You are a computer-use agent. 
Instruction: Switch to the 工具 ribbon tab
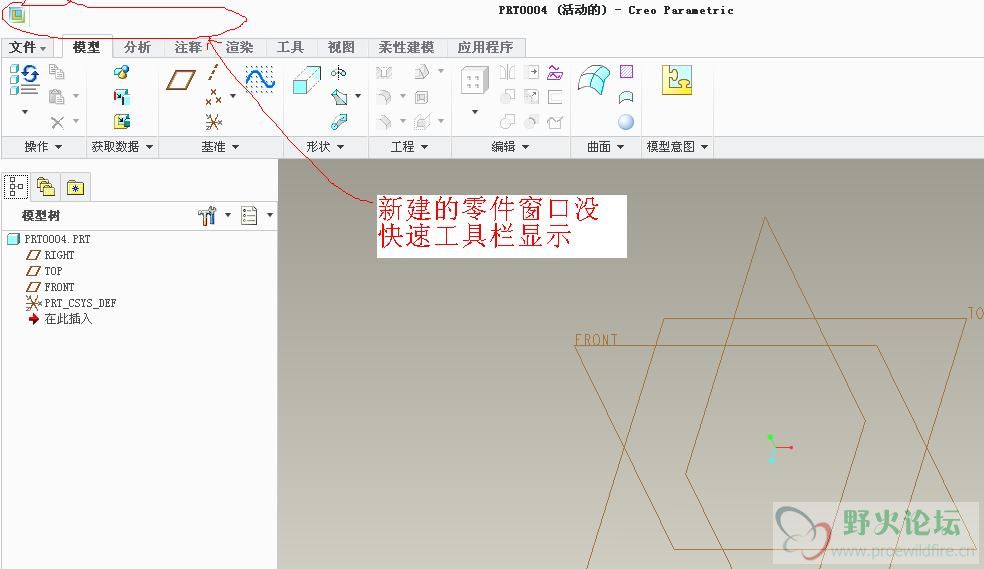pyautogui.click(x=290, y=47)
